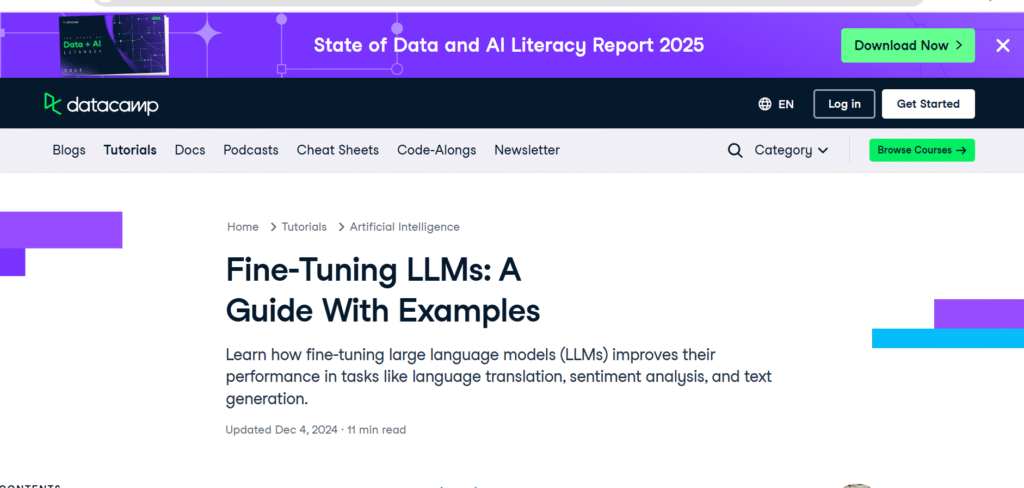The width and height of the screenshot is (1024, 488).
Task: Open the Cheat Sheets page
Action: [338, 150]
